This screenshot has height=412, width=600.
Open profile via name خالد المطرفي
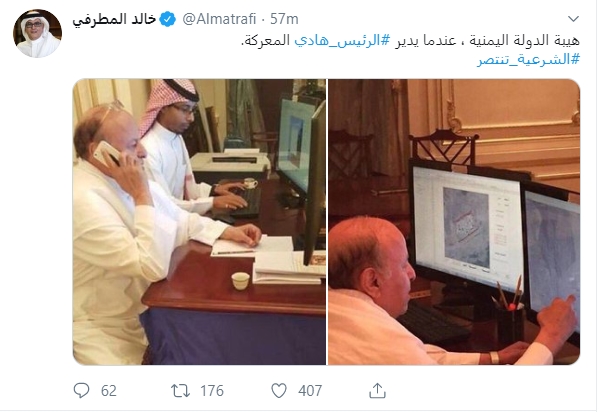114,19
